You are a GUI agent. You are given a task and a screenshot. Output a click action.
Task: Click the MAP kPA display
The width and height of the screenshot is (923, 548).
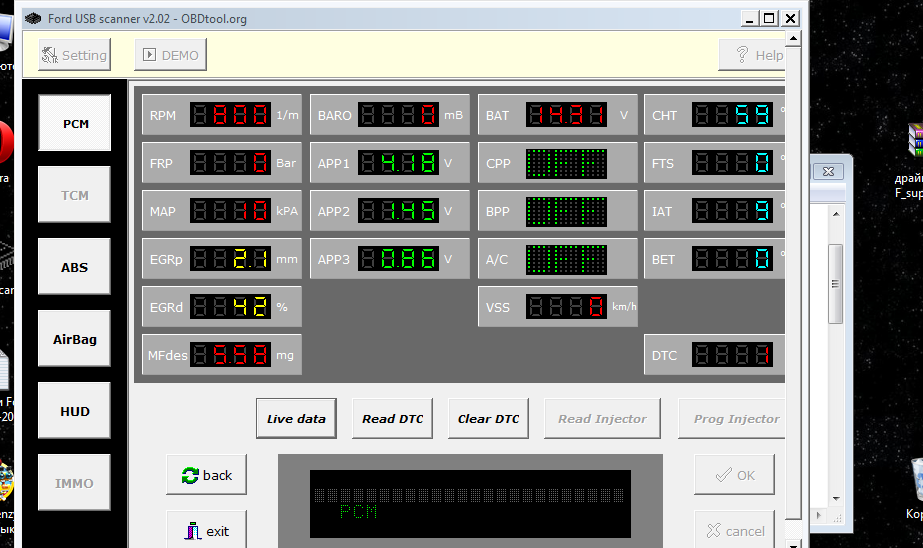(x=230, y=211)
